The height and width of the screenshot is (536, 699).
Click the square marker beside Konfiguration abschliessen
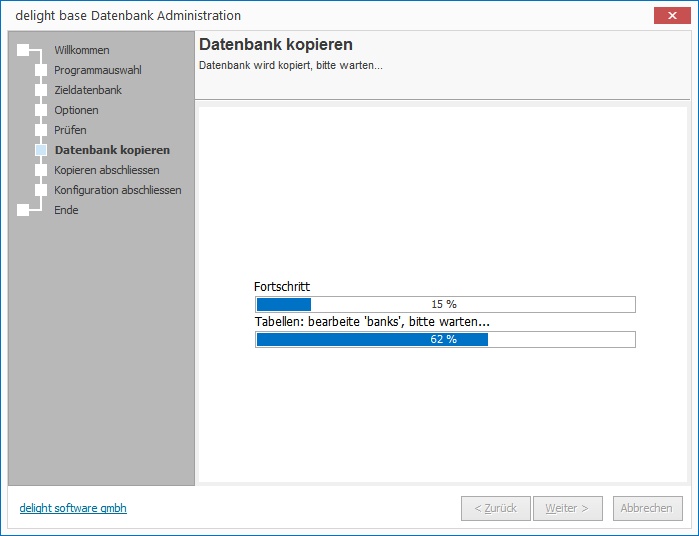click(x=41, y=190)
